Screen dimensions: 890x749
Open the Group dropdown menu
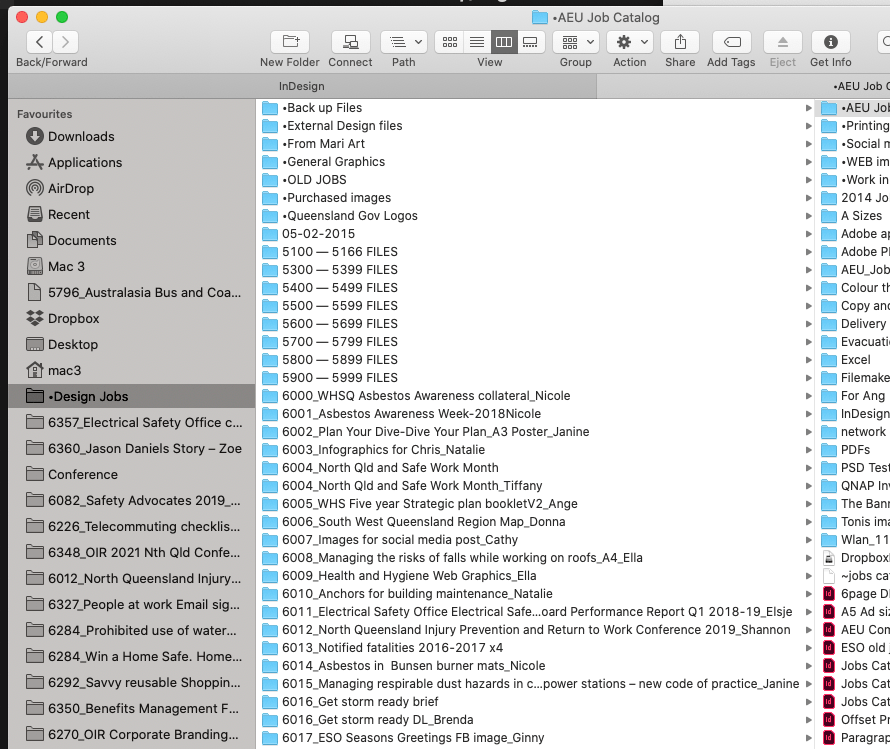point(575,42)
